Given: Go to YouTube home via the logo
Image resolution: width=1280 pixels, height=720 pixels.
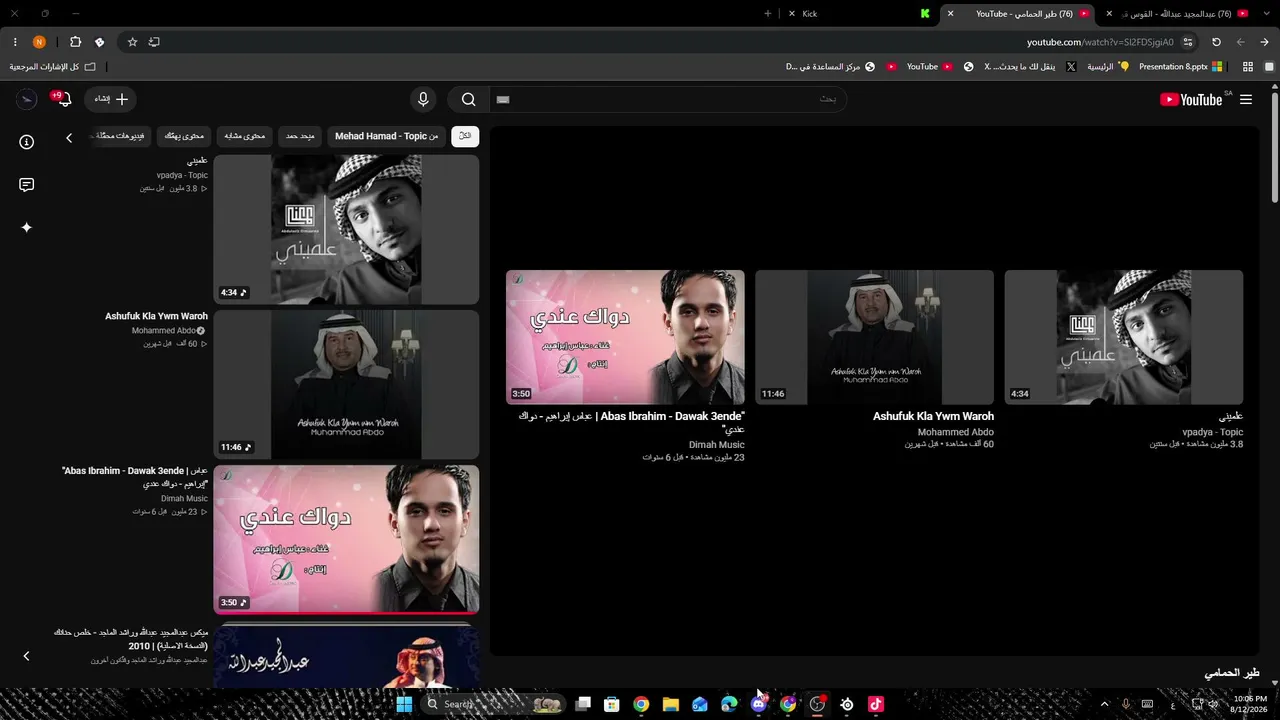Looking at the screenshot, I should point(1191,100).
